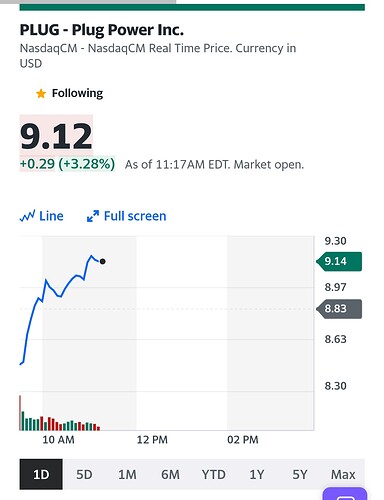Click the green 9.14 current price tag

click(339, 261)
